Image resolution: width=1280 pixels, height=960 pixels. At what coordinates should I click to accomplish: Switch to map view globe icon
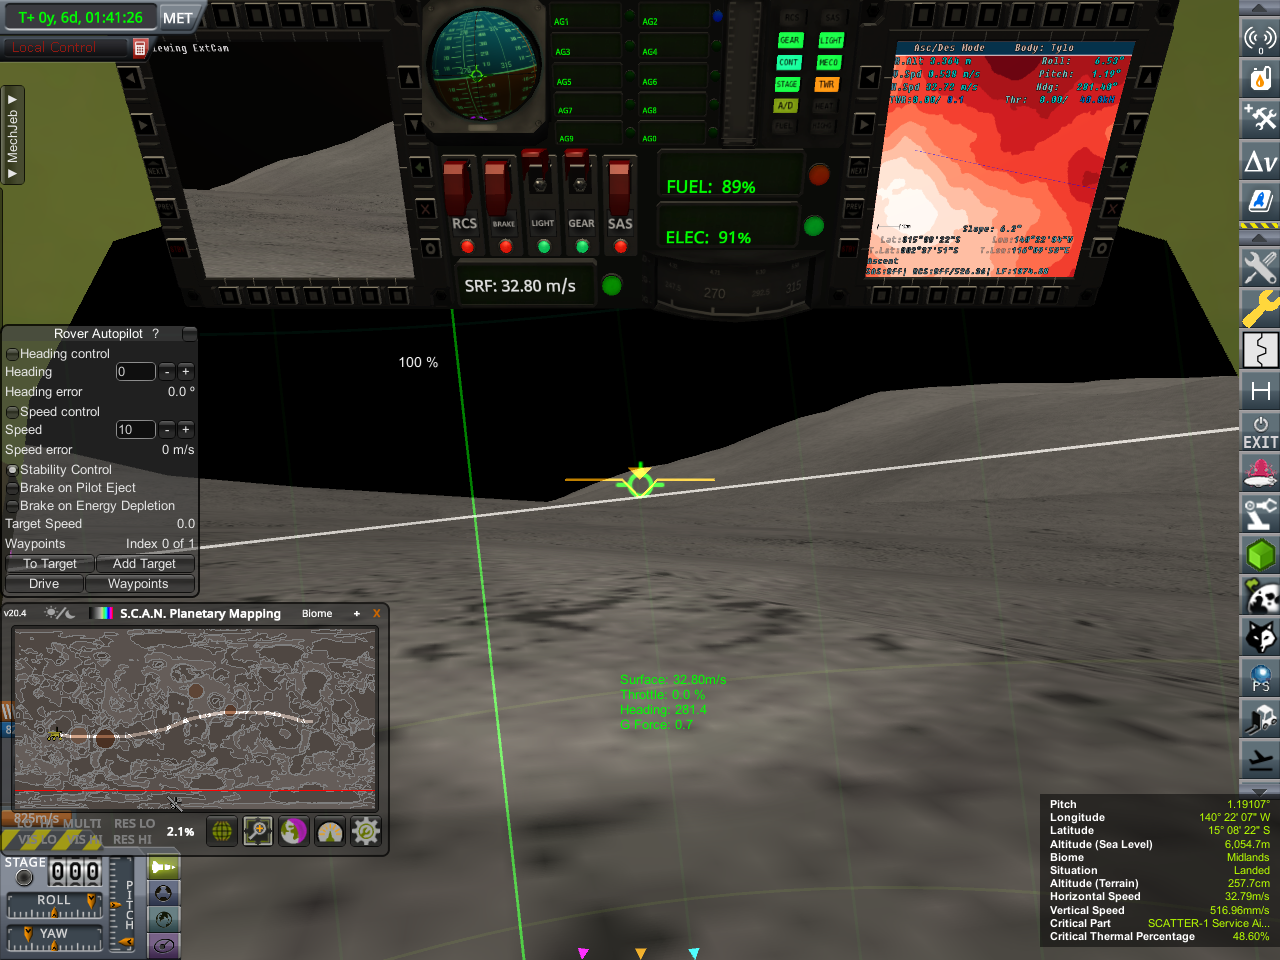click(163, 919)
